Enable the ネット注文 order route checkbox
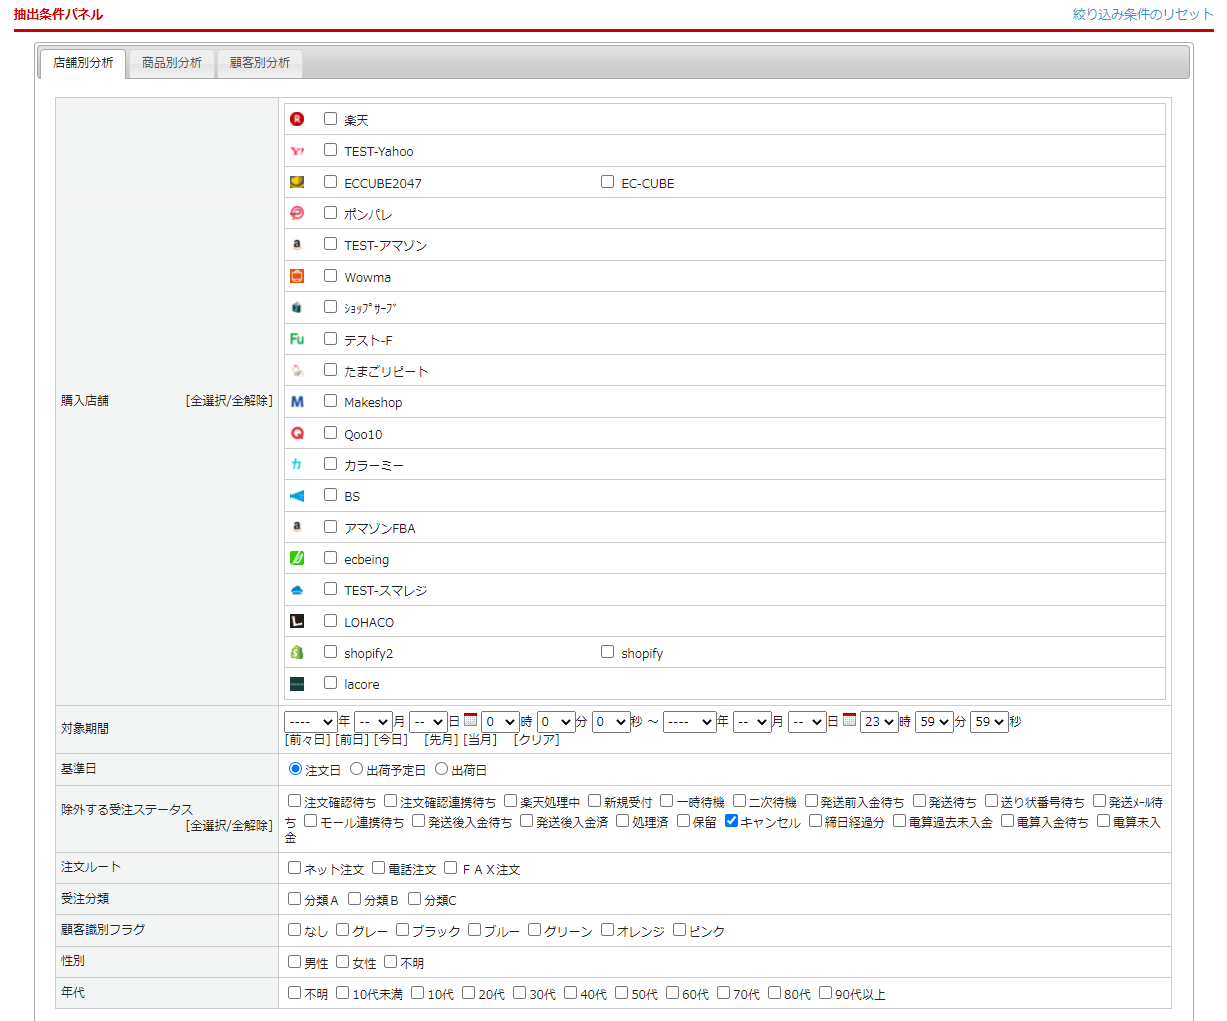Screen dimensions: 1227x1021 294,868
